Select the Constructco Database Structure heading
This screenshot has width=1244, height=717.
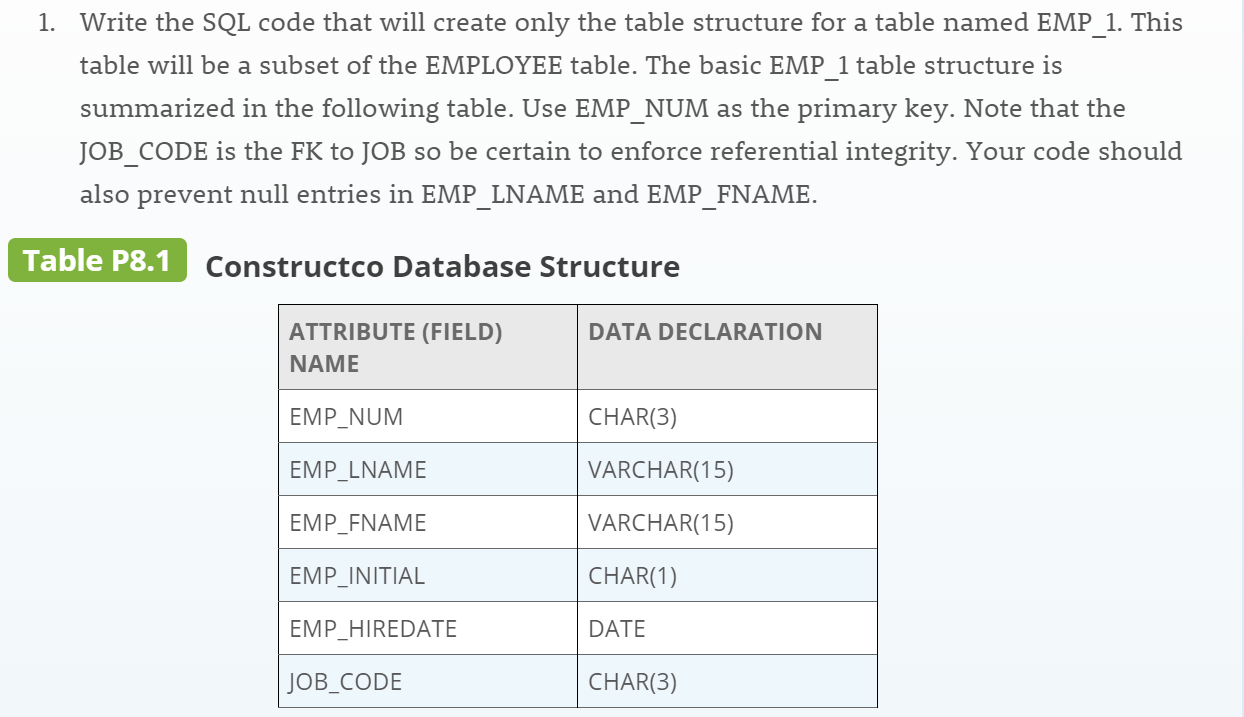point(442,267)
